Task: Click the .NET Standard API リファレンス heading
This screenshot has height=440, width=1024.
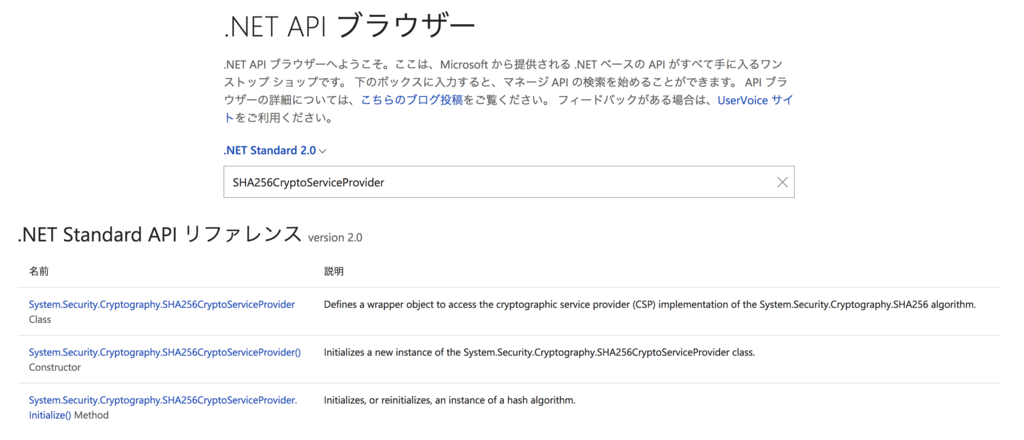Action: (159, 235)
